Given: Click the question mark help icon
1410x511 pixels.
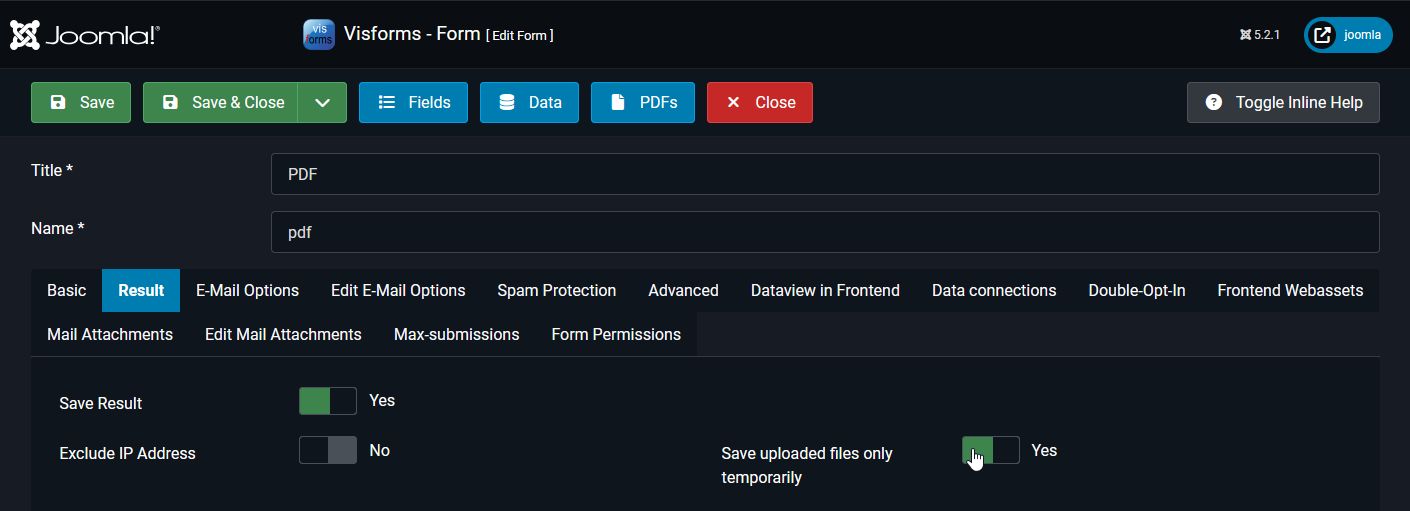Looking at the screenshot, I should 1214,102.
